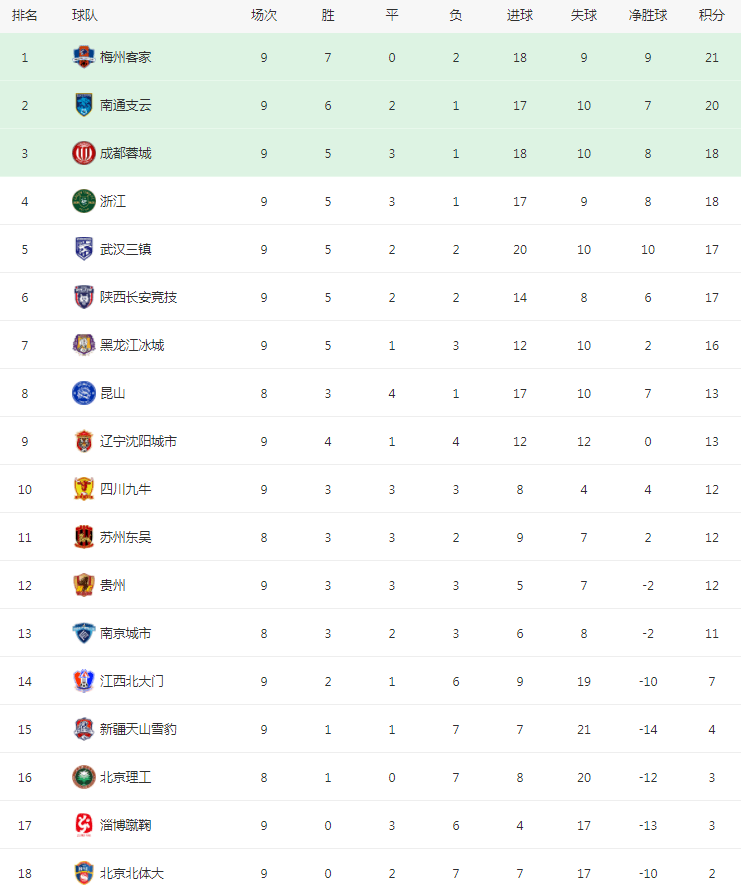Open 黑龙江冰城 team page link
The height and width of the screenshot is (894, 741).
click(132, 345)
